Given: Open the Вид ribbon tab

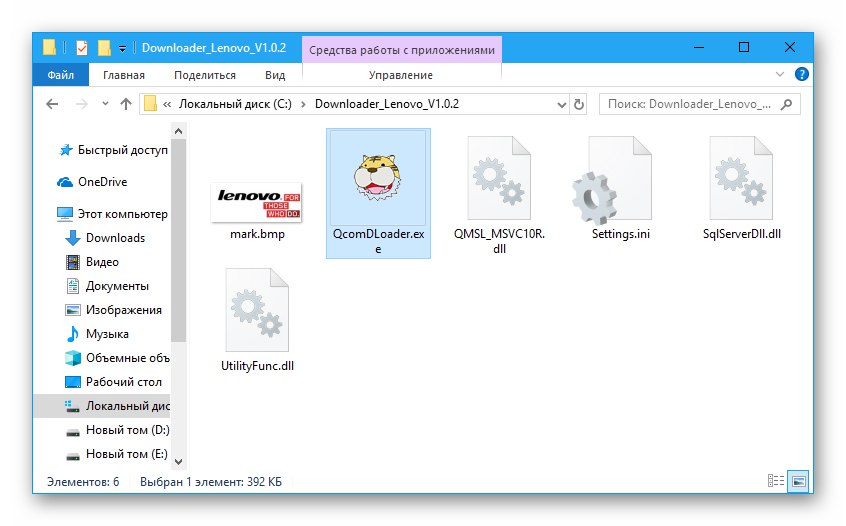Looking at the screenshot, I should pyautogui.click(x=275, y=75).
